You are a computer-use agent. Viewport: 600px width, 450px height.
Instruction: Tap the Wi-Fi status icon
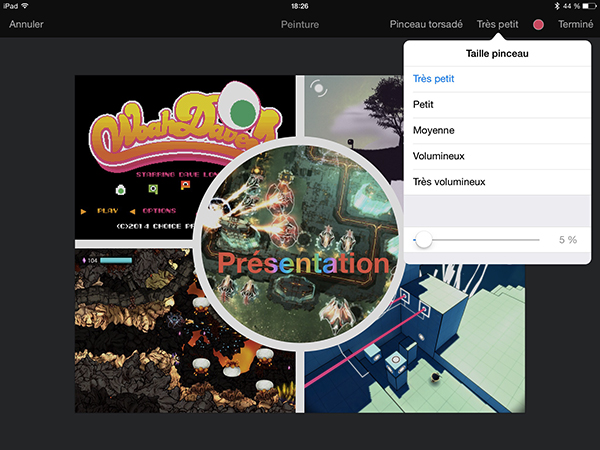tap(25, 6)
